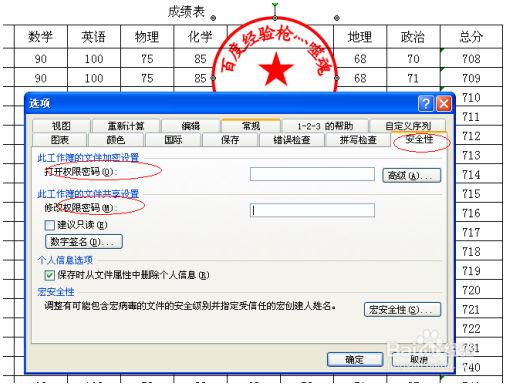Open the 数字签名 dialog

[x=84, y=242]
